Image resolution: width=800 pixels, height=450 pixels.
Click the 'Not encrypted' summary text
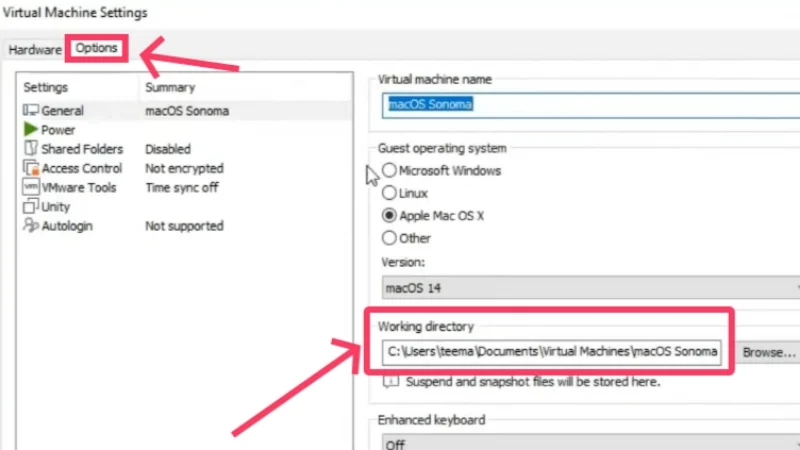(184, 168)
